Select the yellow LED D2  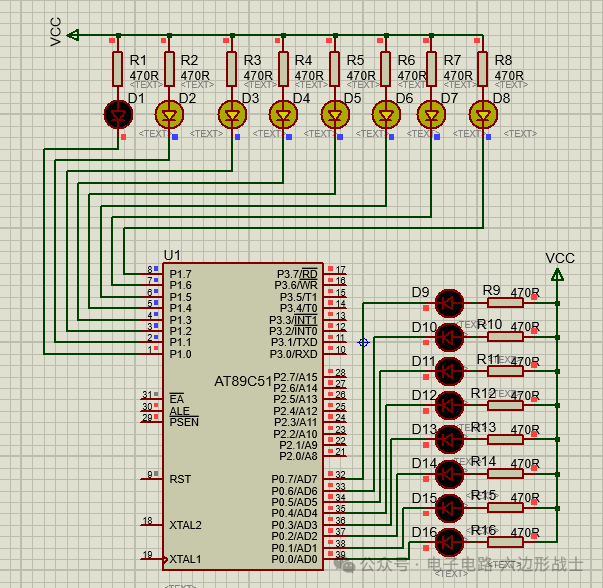pyautogui.click(x=169, y=115)
